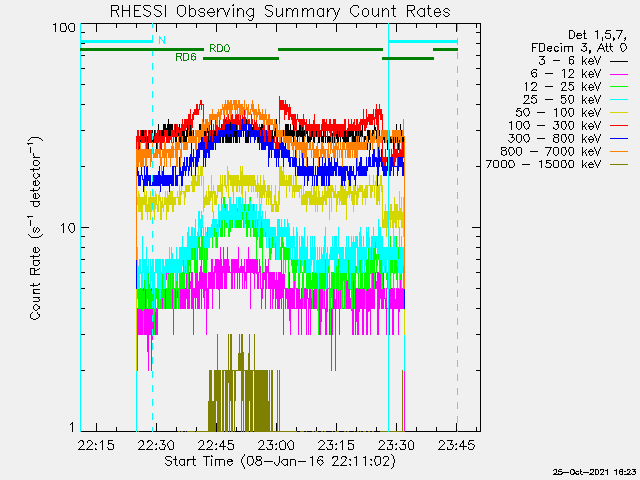Click the 'Det 1,5,7,' legend header
This screenshot has height=480, width=640.
[598, 35]
